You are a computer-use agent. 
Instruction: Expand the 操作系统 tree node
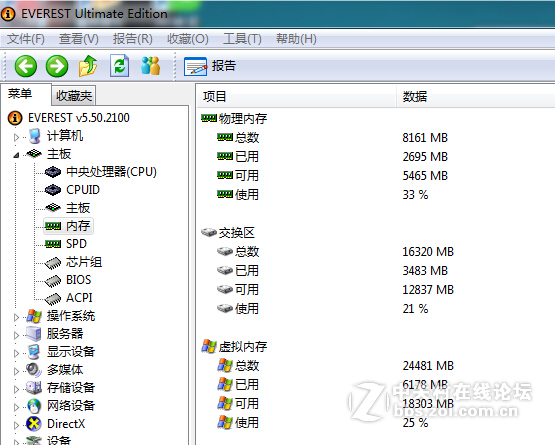click(x=16, y=317)
